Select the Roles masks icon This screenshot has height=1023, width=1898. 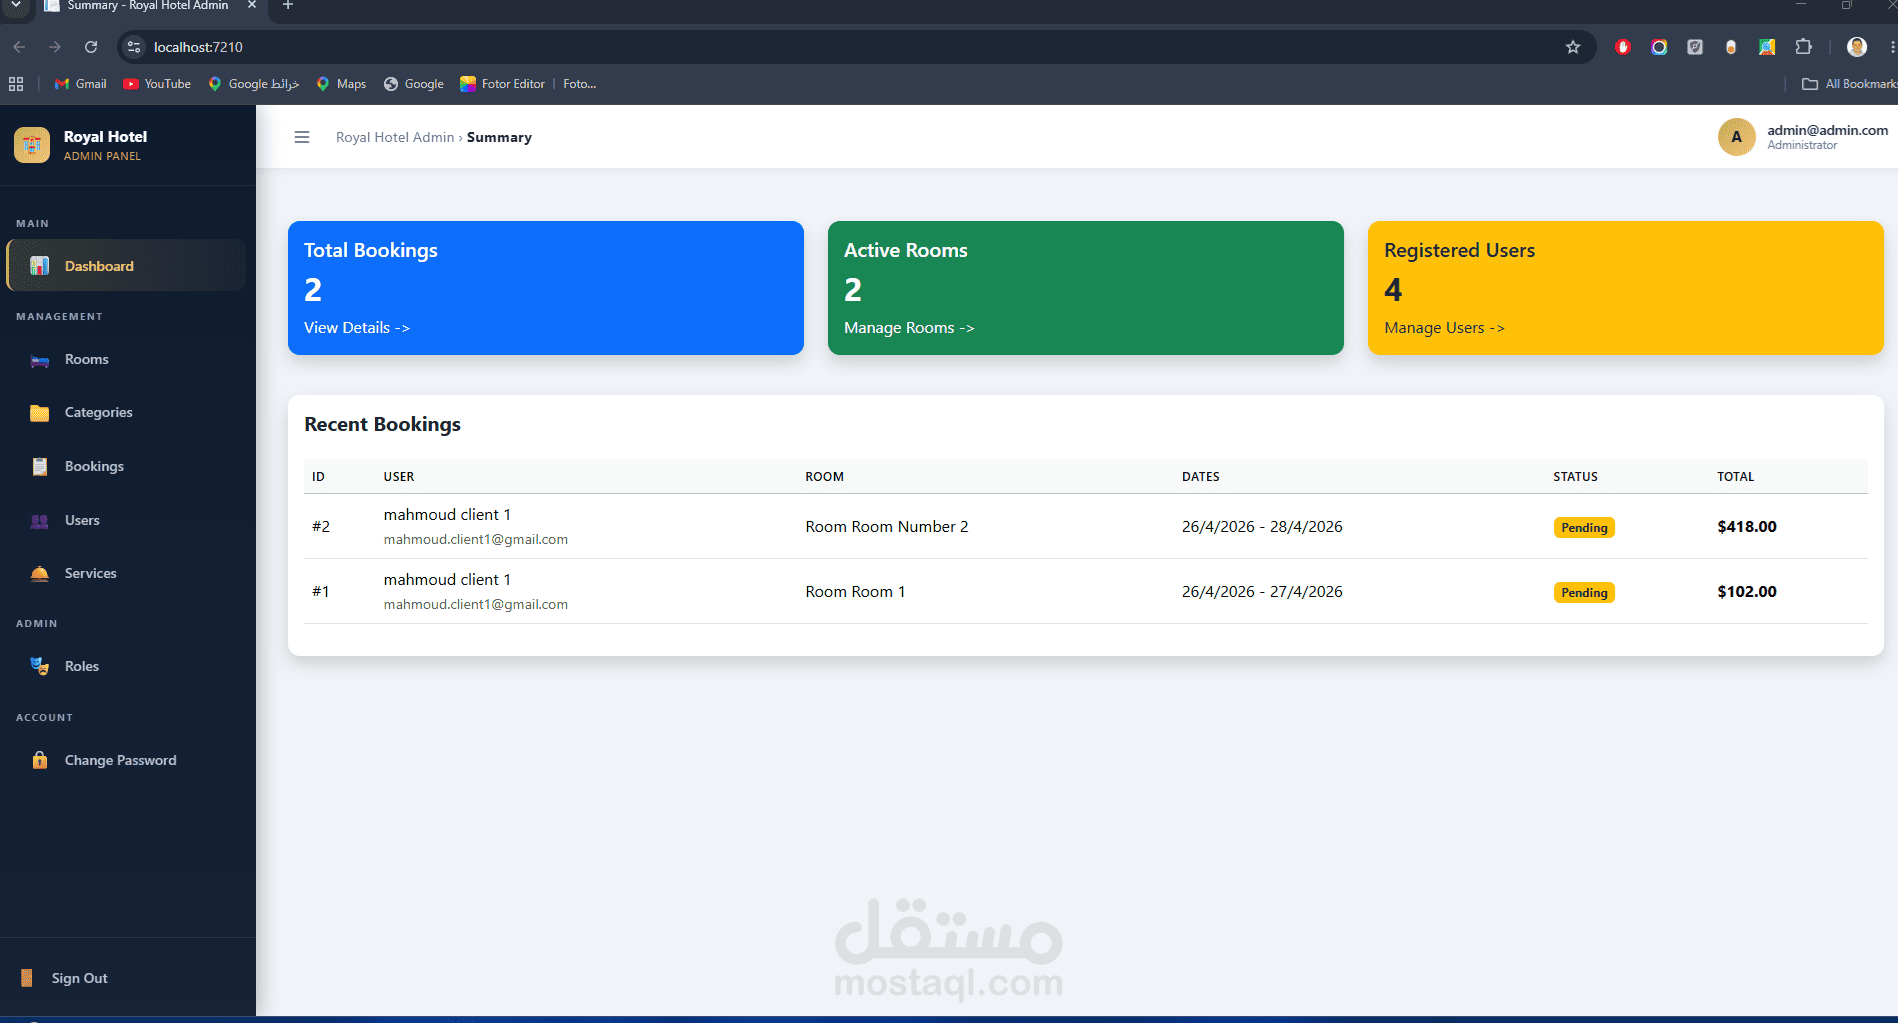pyautogui.click(x=40, y=667)
